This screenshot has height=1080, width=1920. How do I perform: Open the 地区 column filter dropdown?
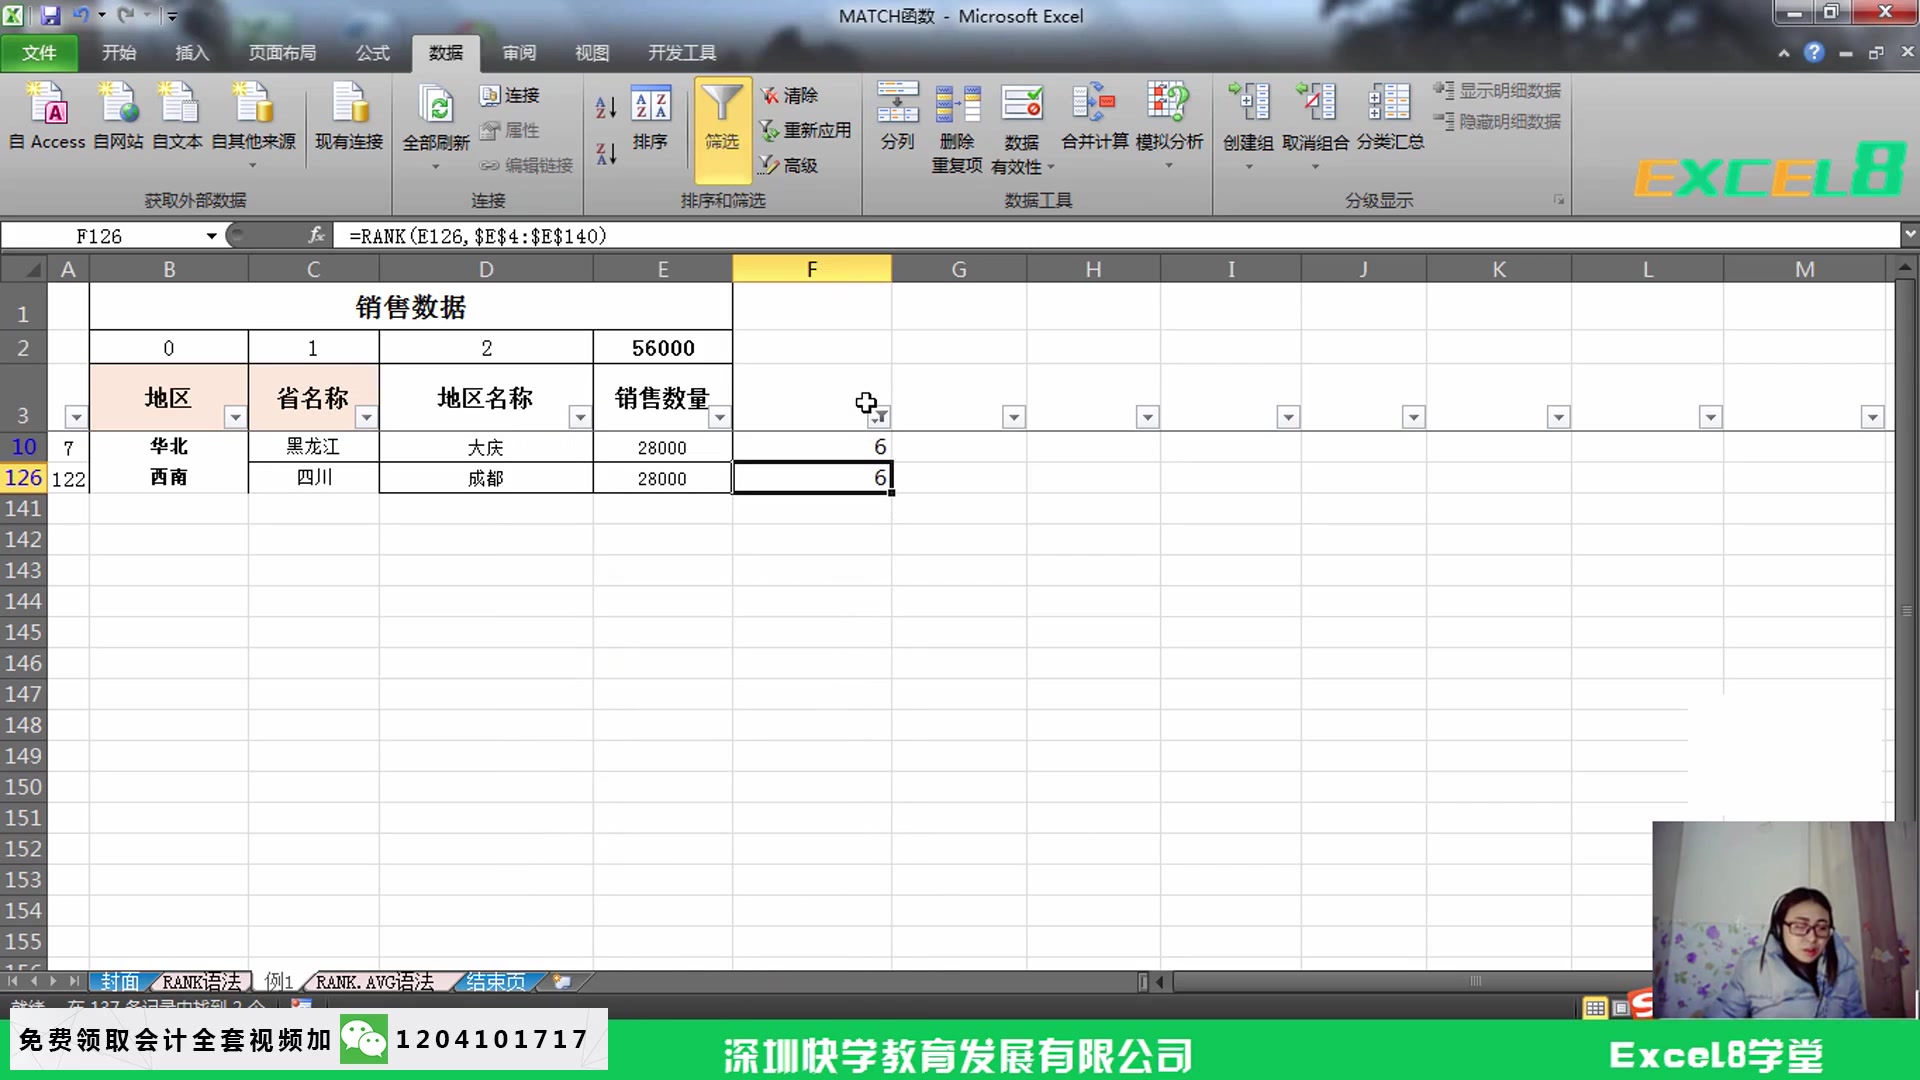(235, 417)
